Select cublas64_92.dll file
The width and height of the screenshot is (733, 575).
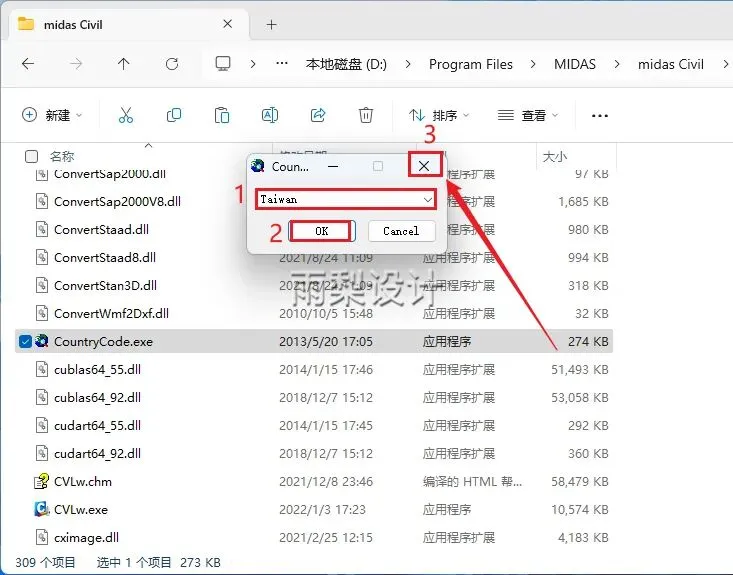[x=97, y=397]
